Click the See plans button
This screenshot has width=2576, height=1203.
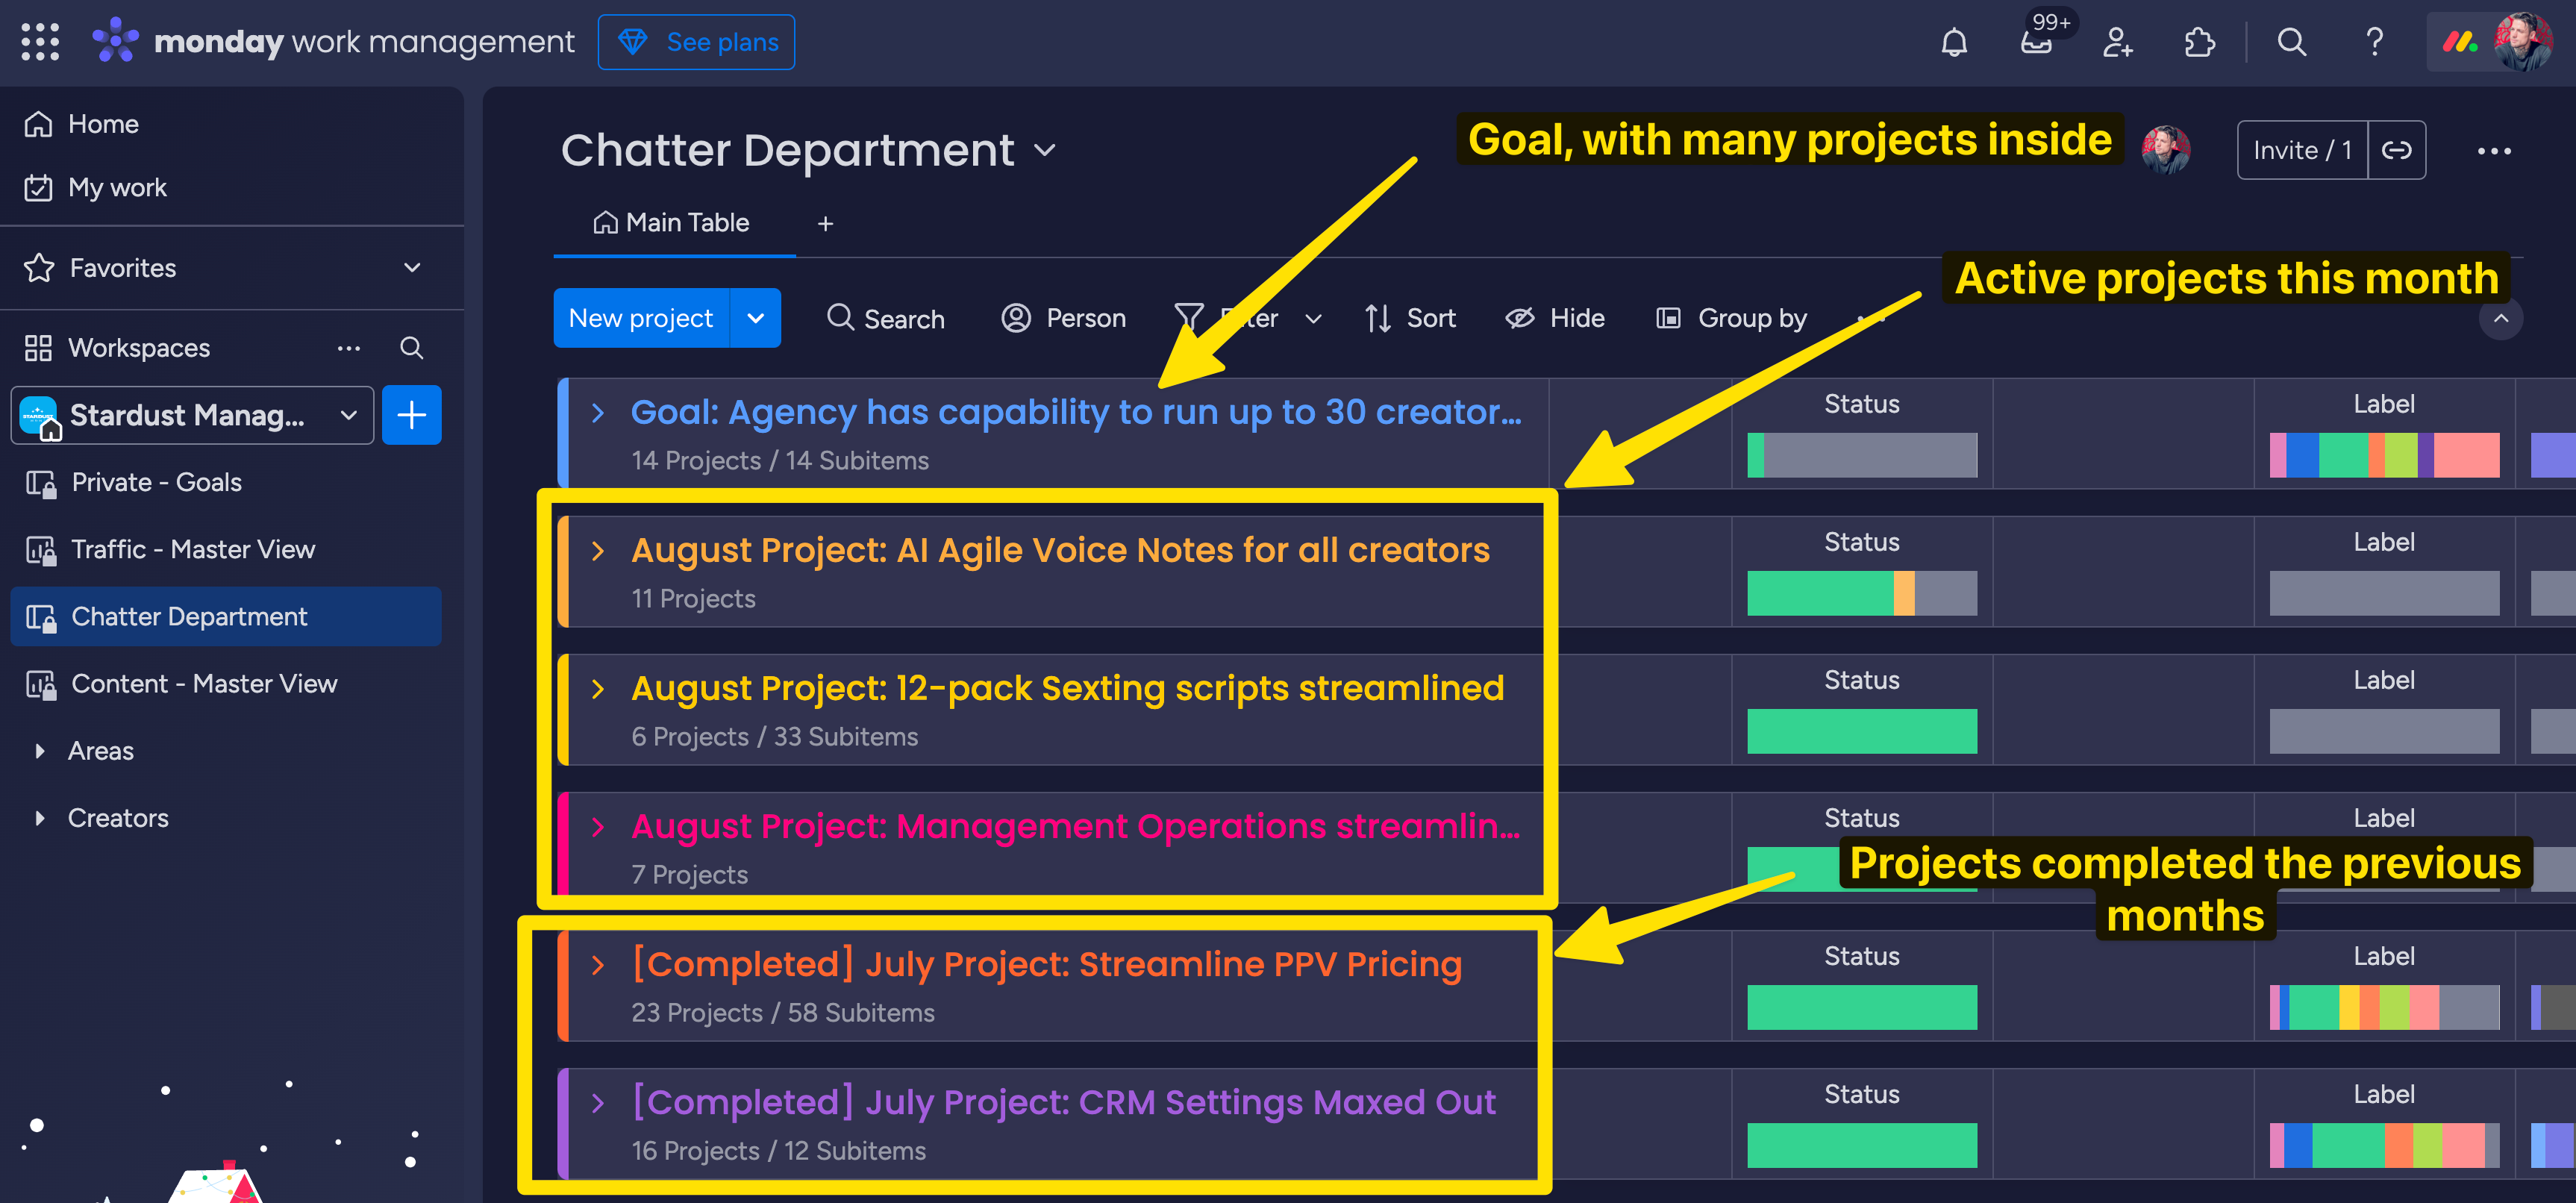696,42
